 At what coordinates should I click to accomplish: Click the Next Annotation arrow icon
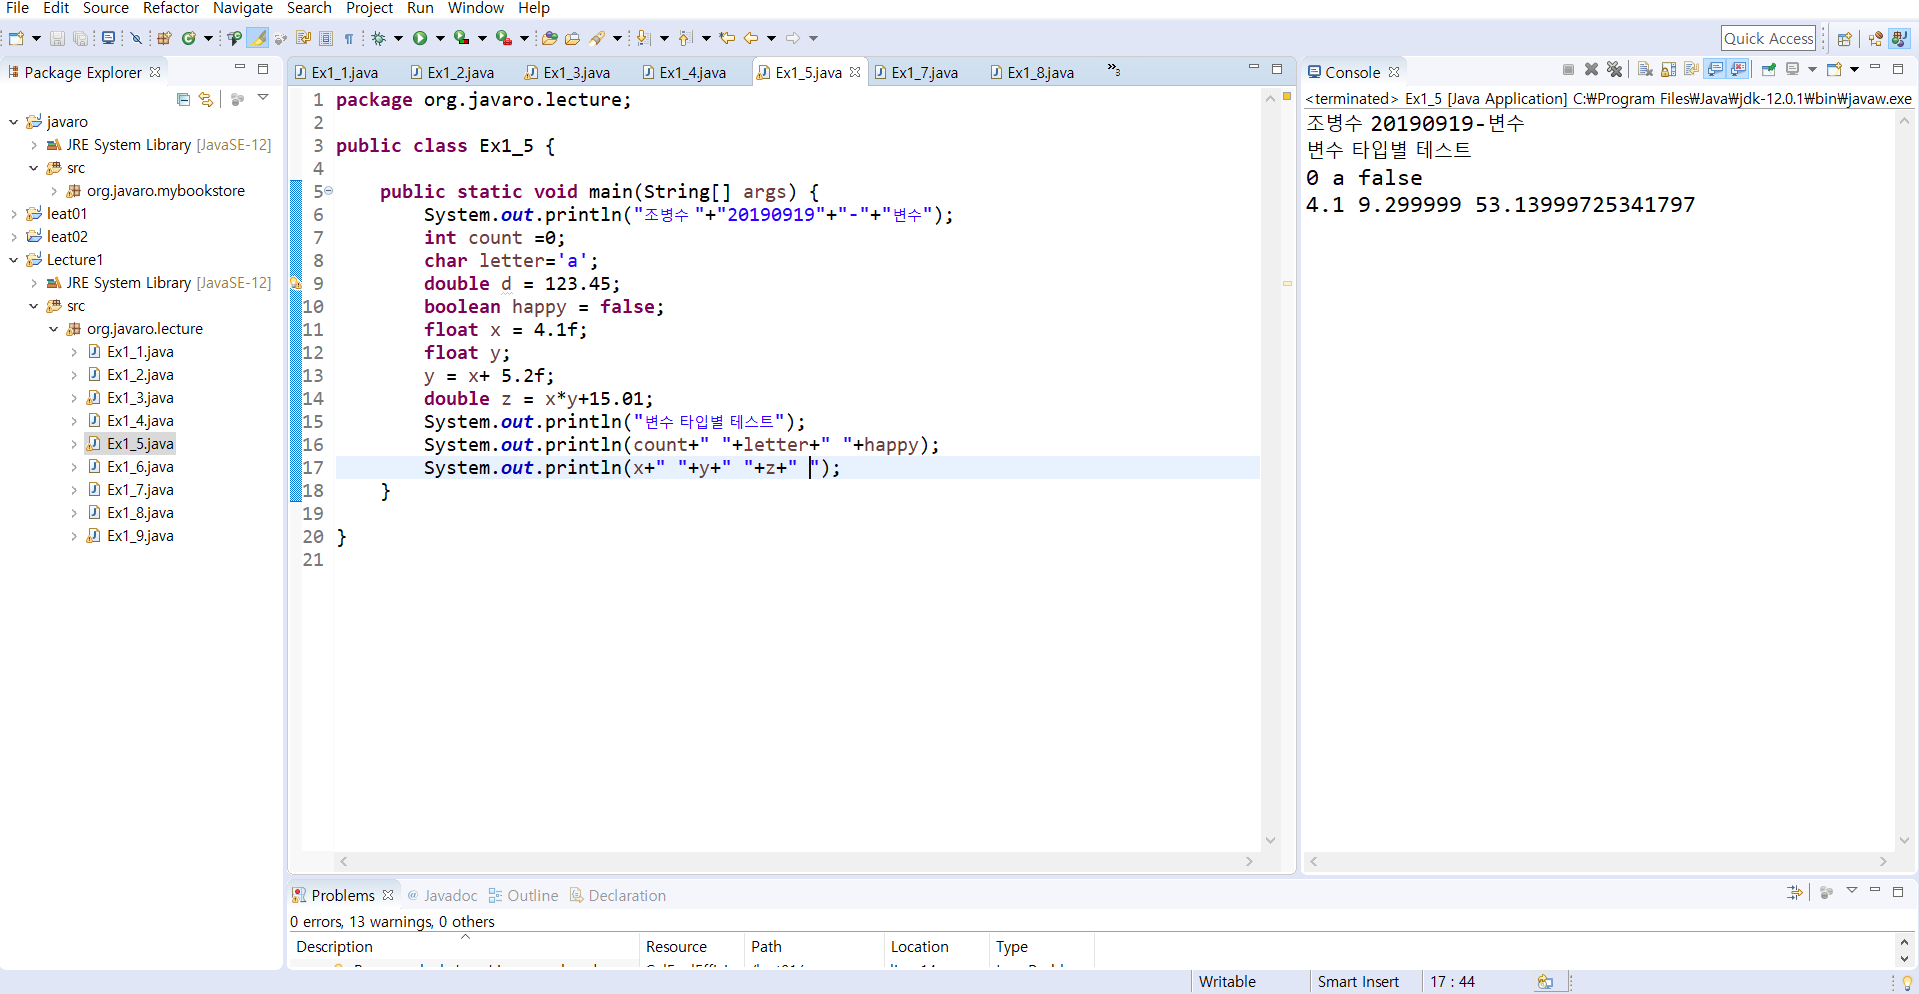pyautogui.click(x=643, y=38)
